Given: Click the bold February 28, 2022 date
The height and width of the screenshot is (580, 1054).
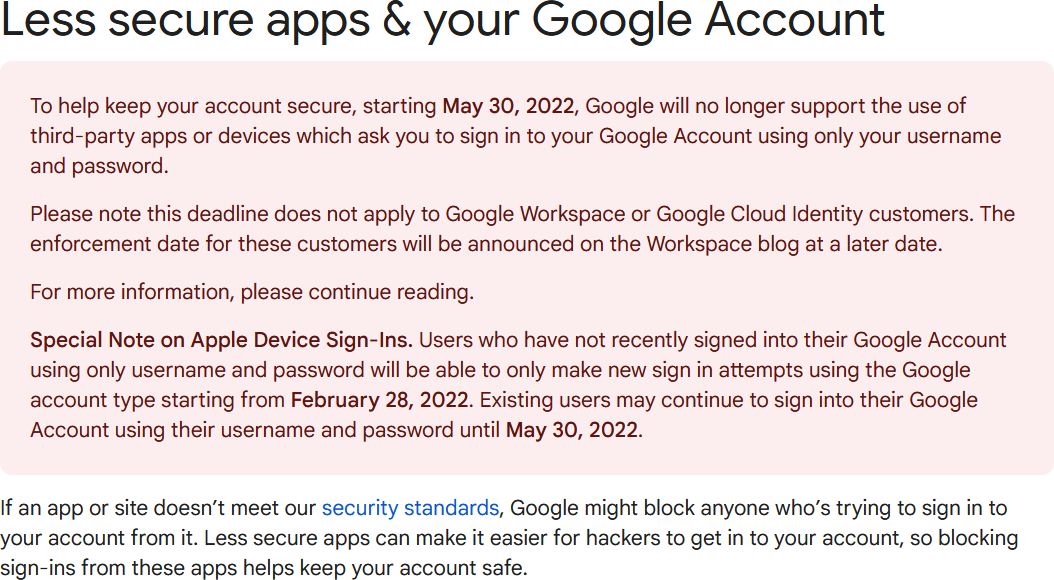Looking at the screenshot, I should pos(379,400).
